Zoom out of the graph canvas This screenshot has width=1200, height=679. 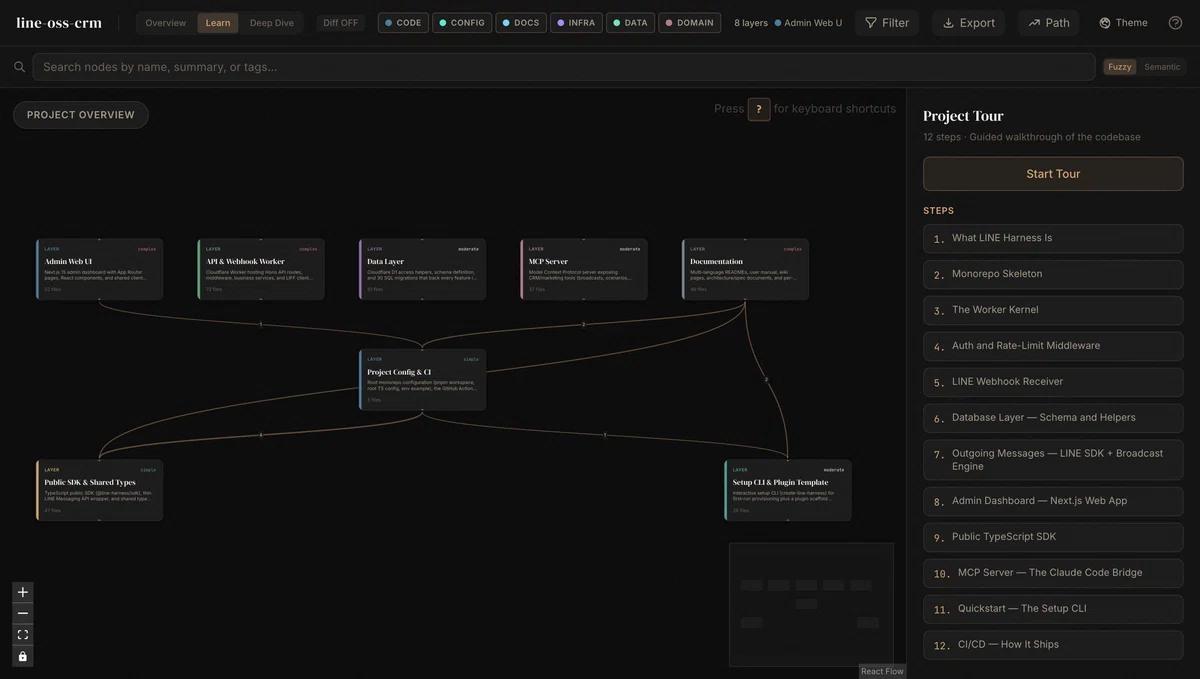pos(23,613)
